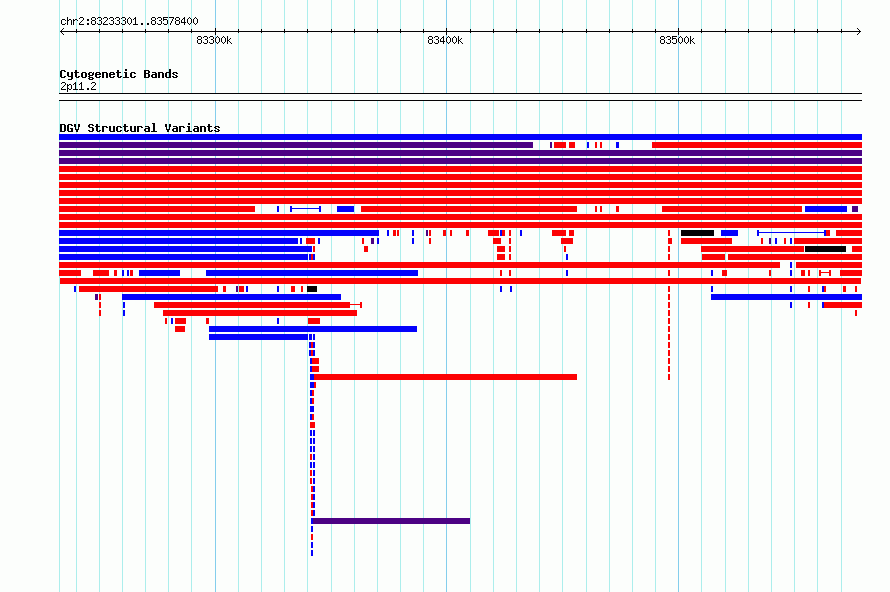Select the short purple variant bar lowest in track
Viewport: 890px width, 592px height.
point(391,521)
